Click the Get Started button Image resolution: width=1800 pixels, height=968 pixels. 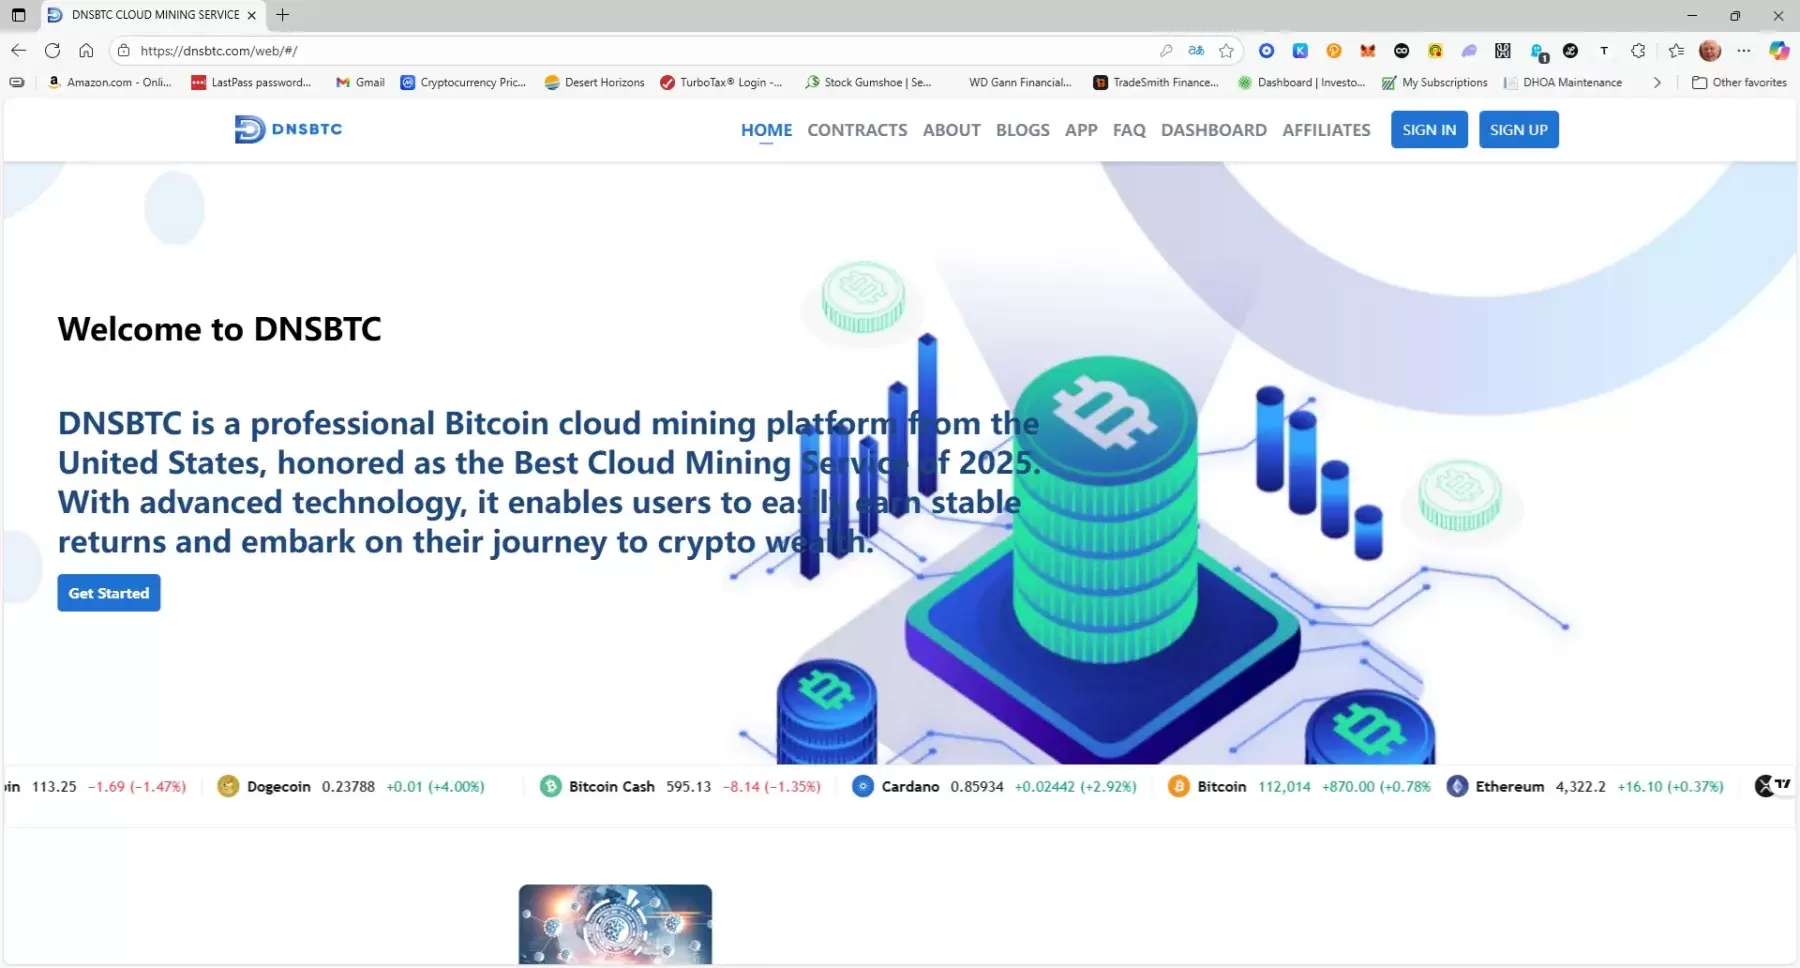109,593
